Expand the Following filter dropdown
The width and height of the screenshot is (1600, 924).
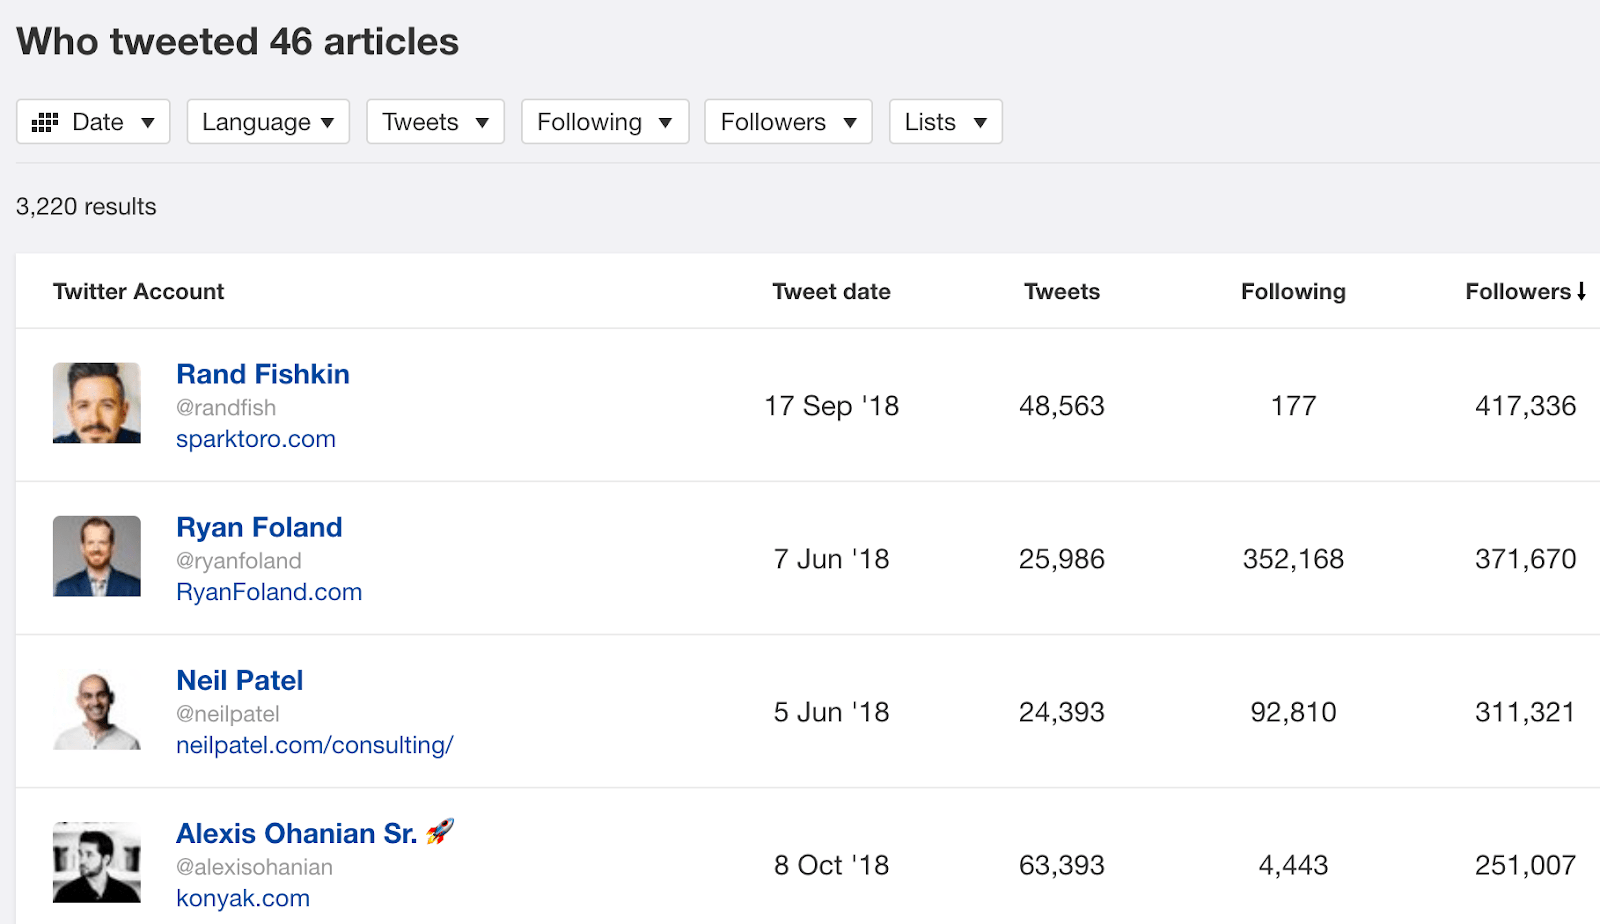[605, 122]
